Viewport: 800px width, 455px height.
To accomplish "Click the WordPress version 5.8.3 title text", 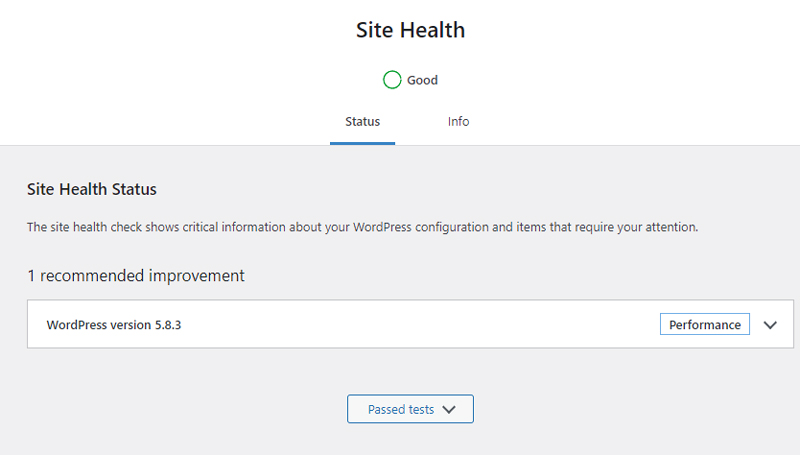I will [x=114, y=325].
